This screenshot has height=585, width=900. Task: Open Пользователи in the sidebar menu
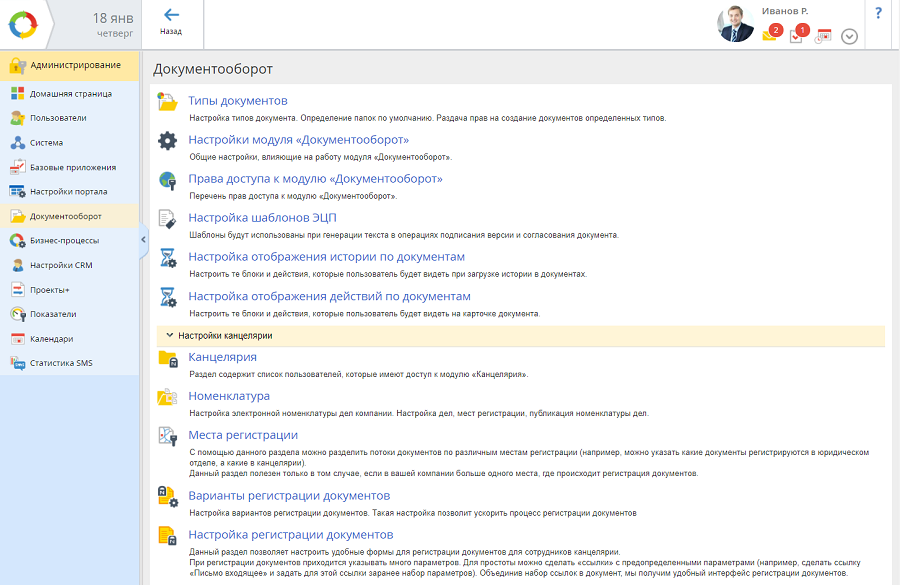pyautogui.click(x=57, y=118)
